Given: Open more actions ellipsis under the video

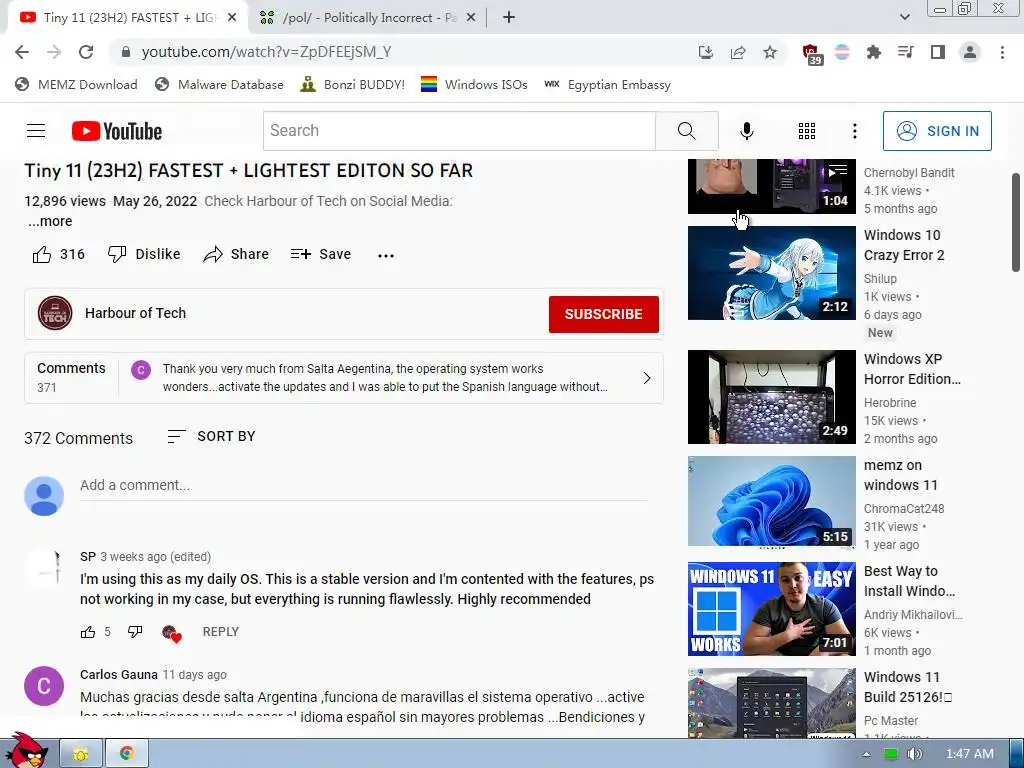Looking at the screenshot, I should [x=386, y=255].
